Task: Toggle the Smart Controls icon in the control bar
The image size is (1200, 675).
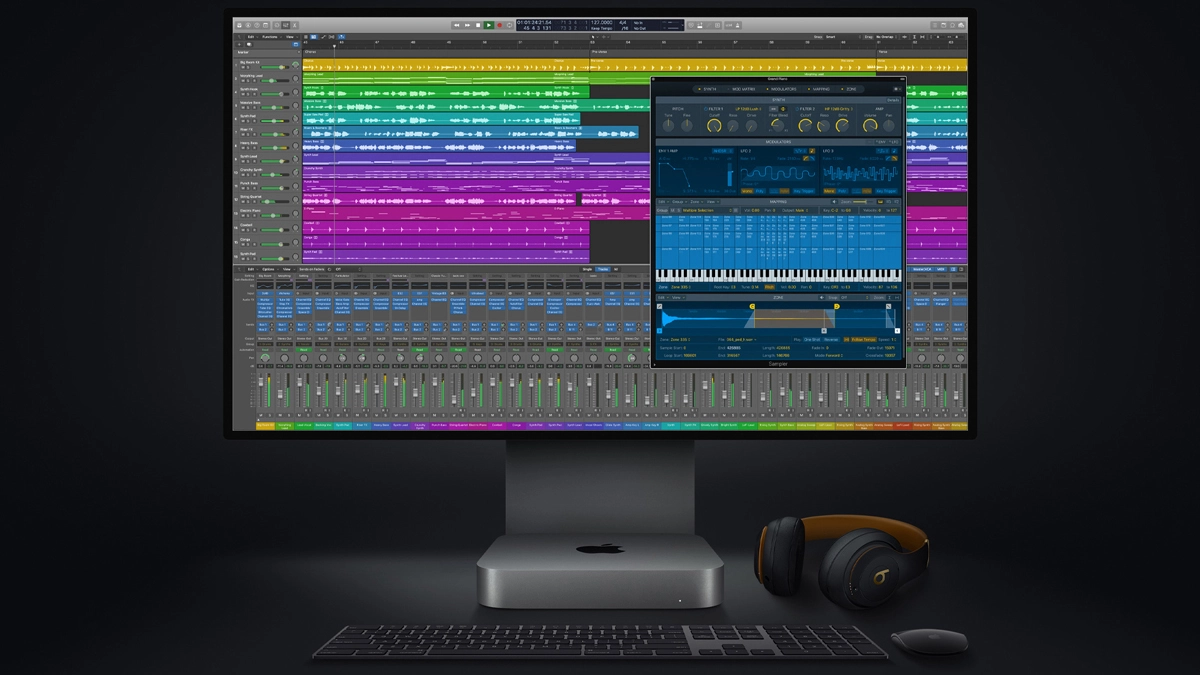Action: [277, 25]
